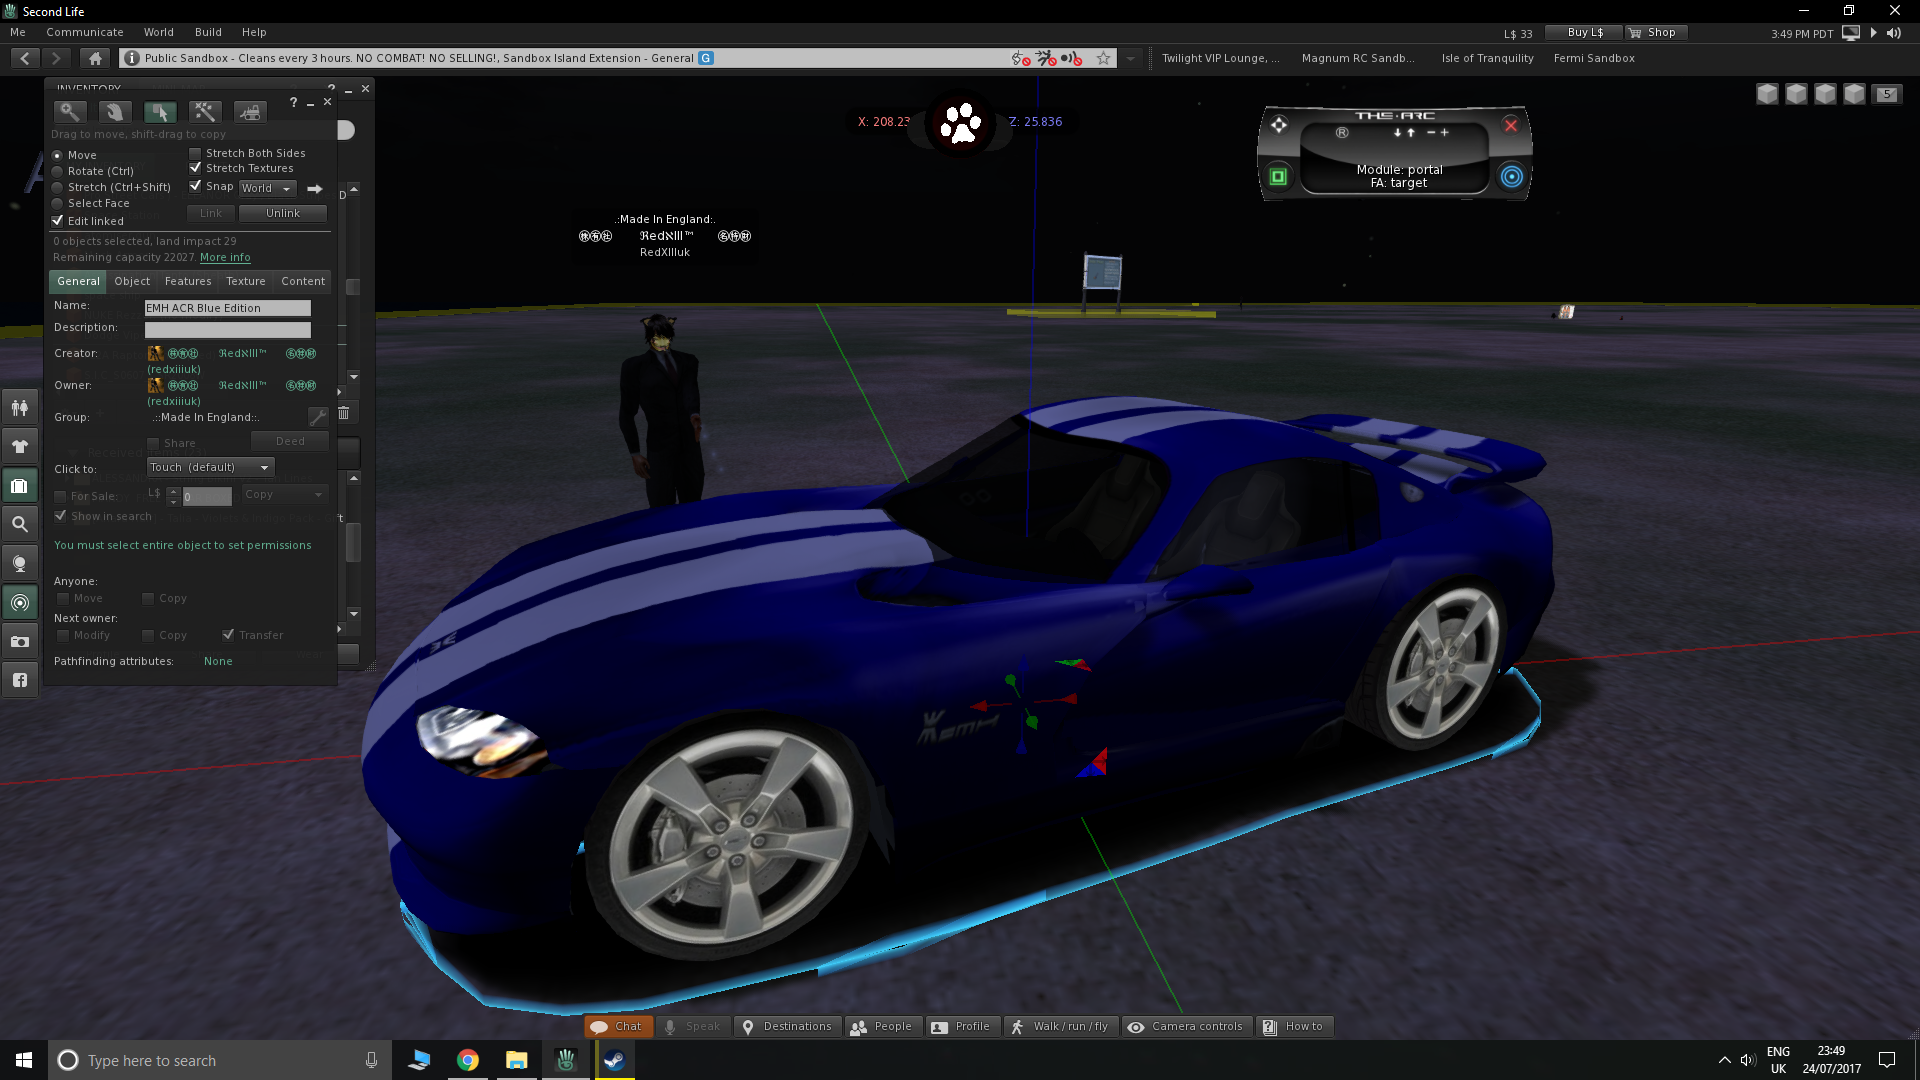Click the first HUD cube icon at top right
1920x1080 pixels.
click(x=1767, y=94)
